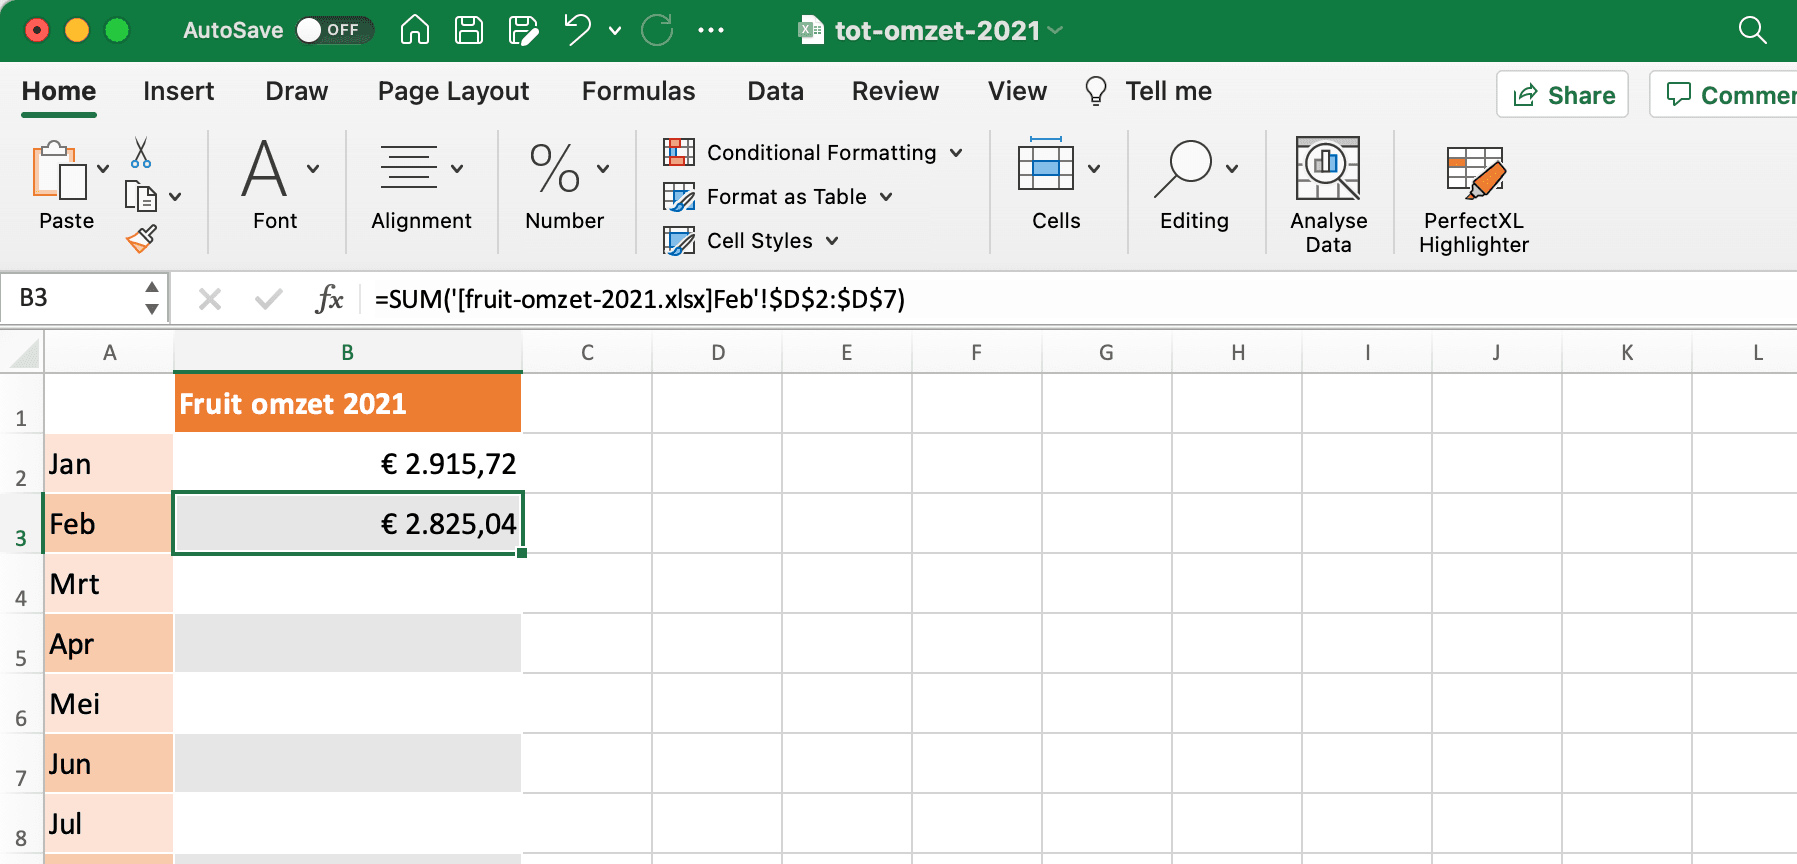Open the three-dot more commands menu
The width and height of the screenshot is (1797, 864).
point(711,30)
